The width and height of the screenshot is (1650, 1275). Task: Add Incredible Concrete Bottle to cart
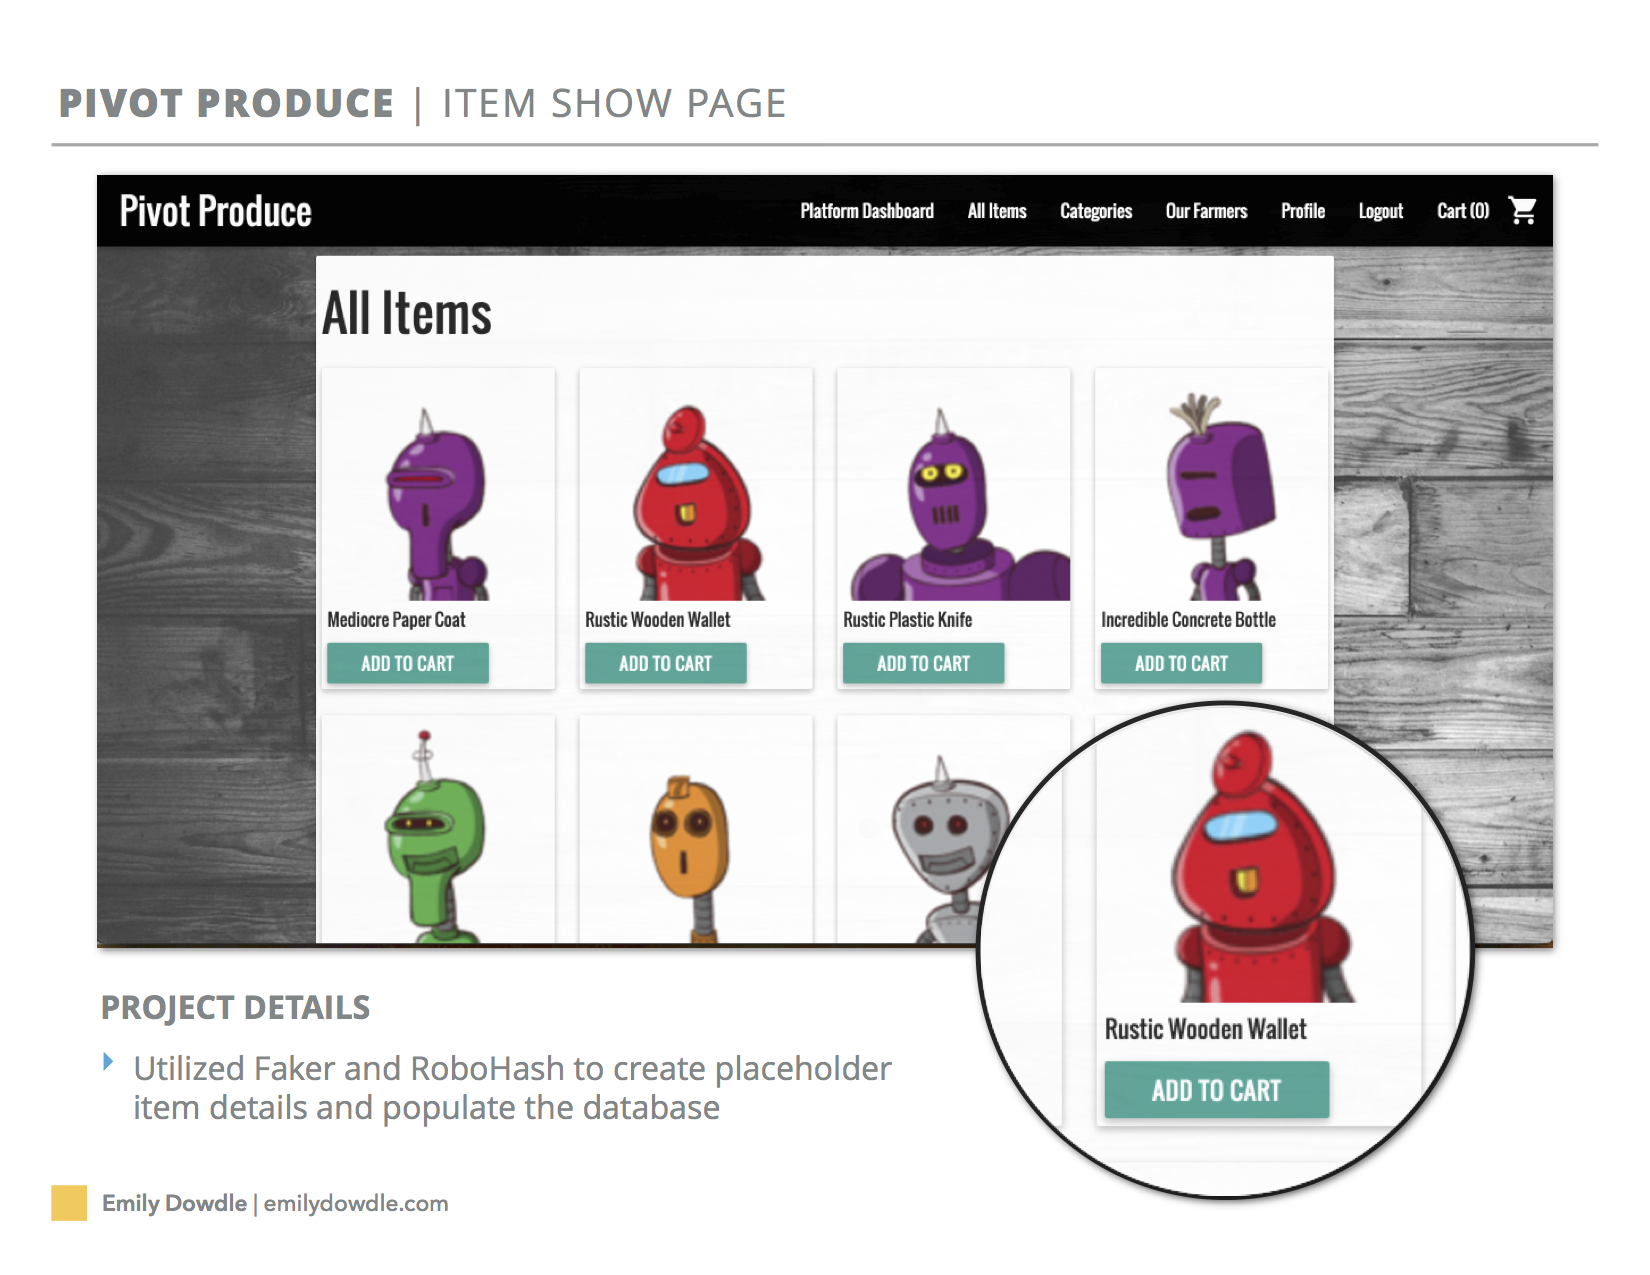(1182, 663)
